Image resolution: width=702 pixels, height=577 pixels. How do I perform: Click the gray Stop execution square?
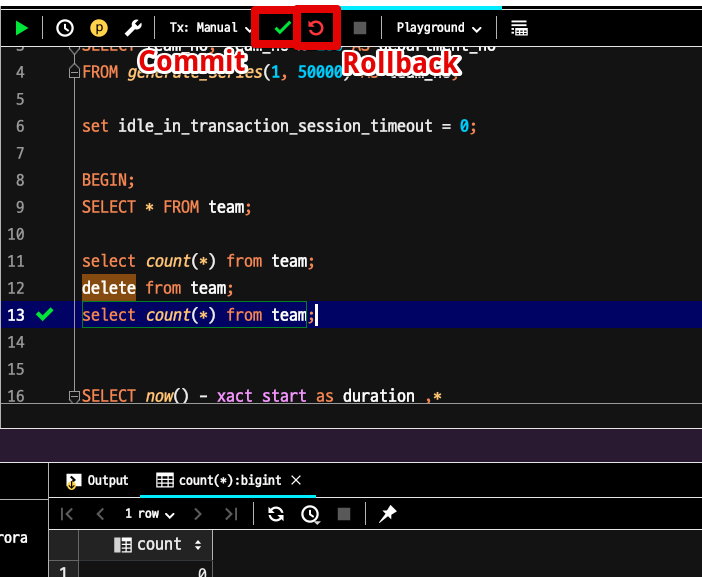360,28
